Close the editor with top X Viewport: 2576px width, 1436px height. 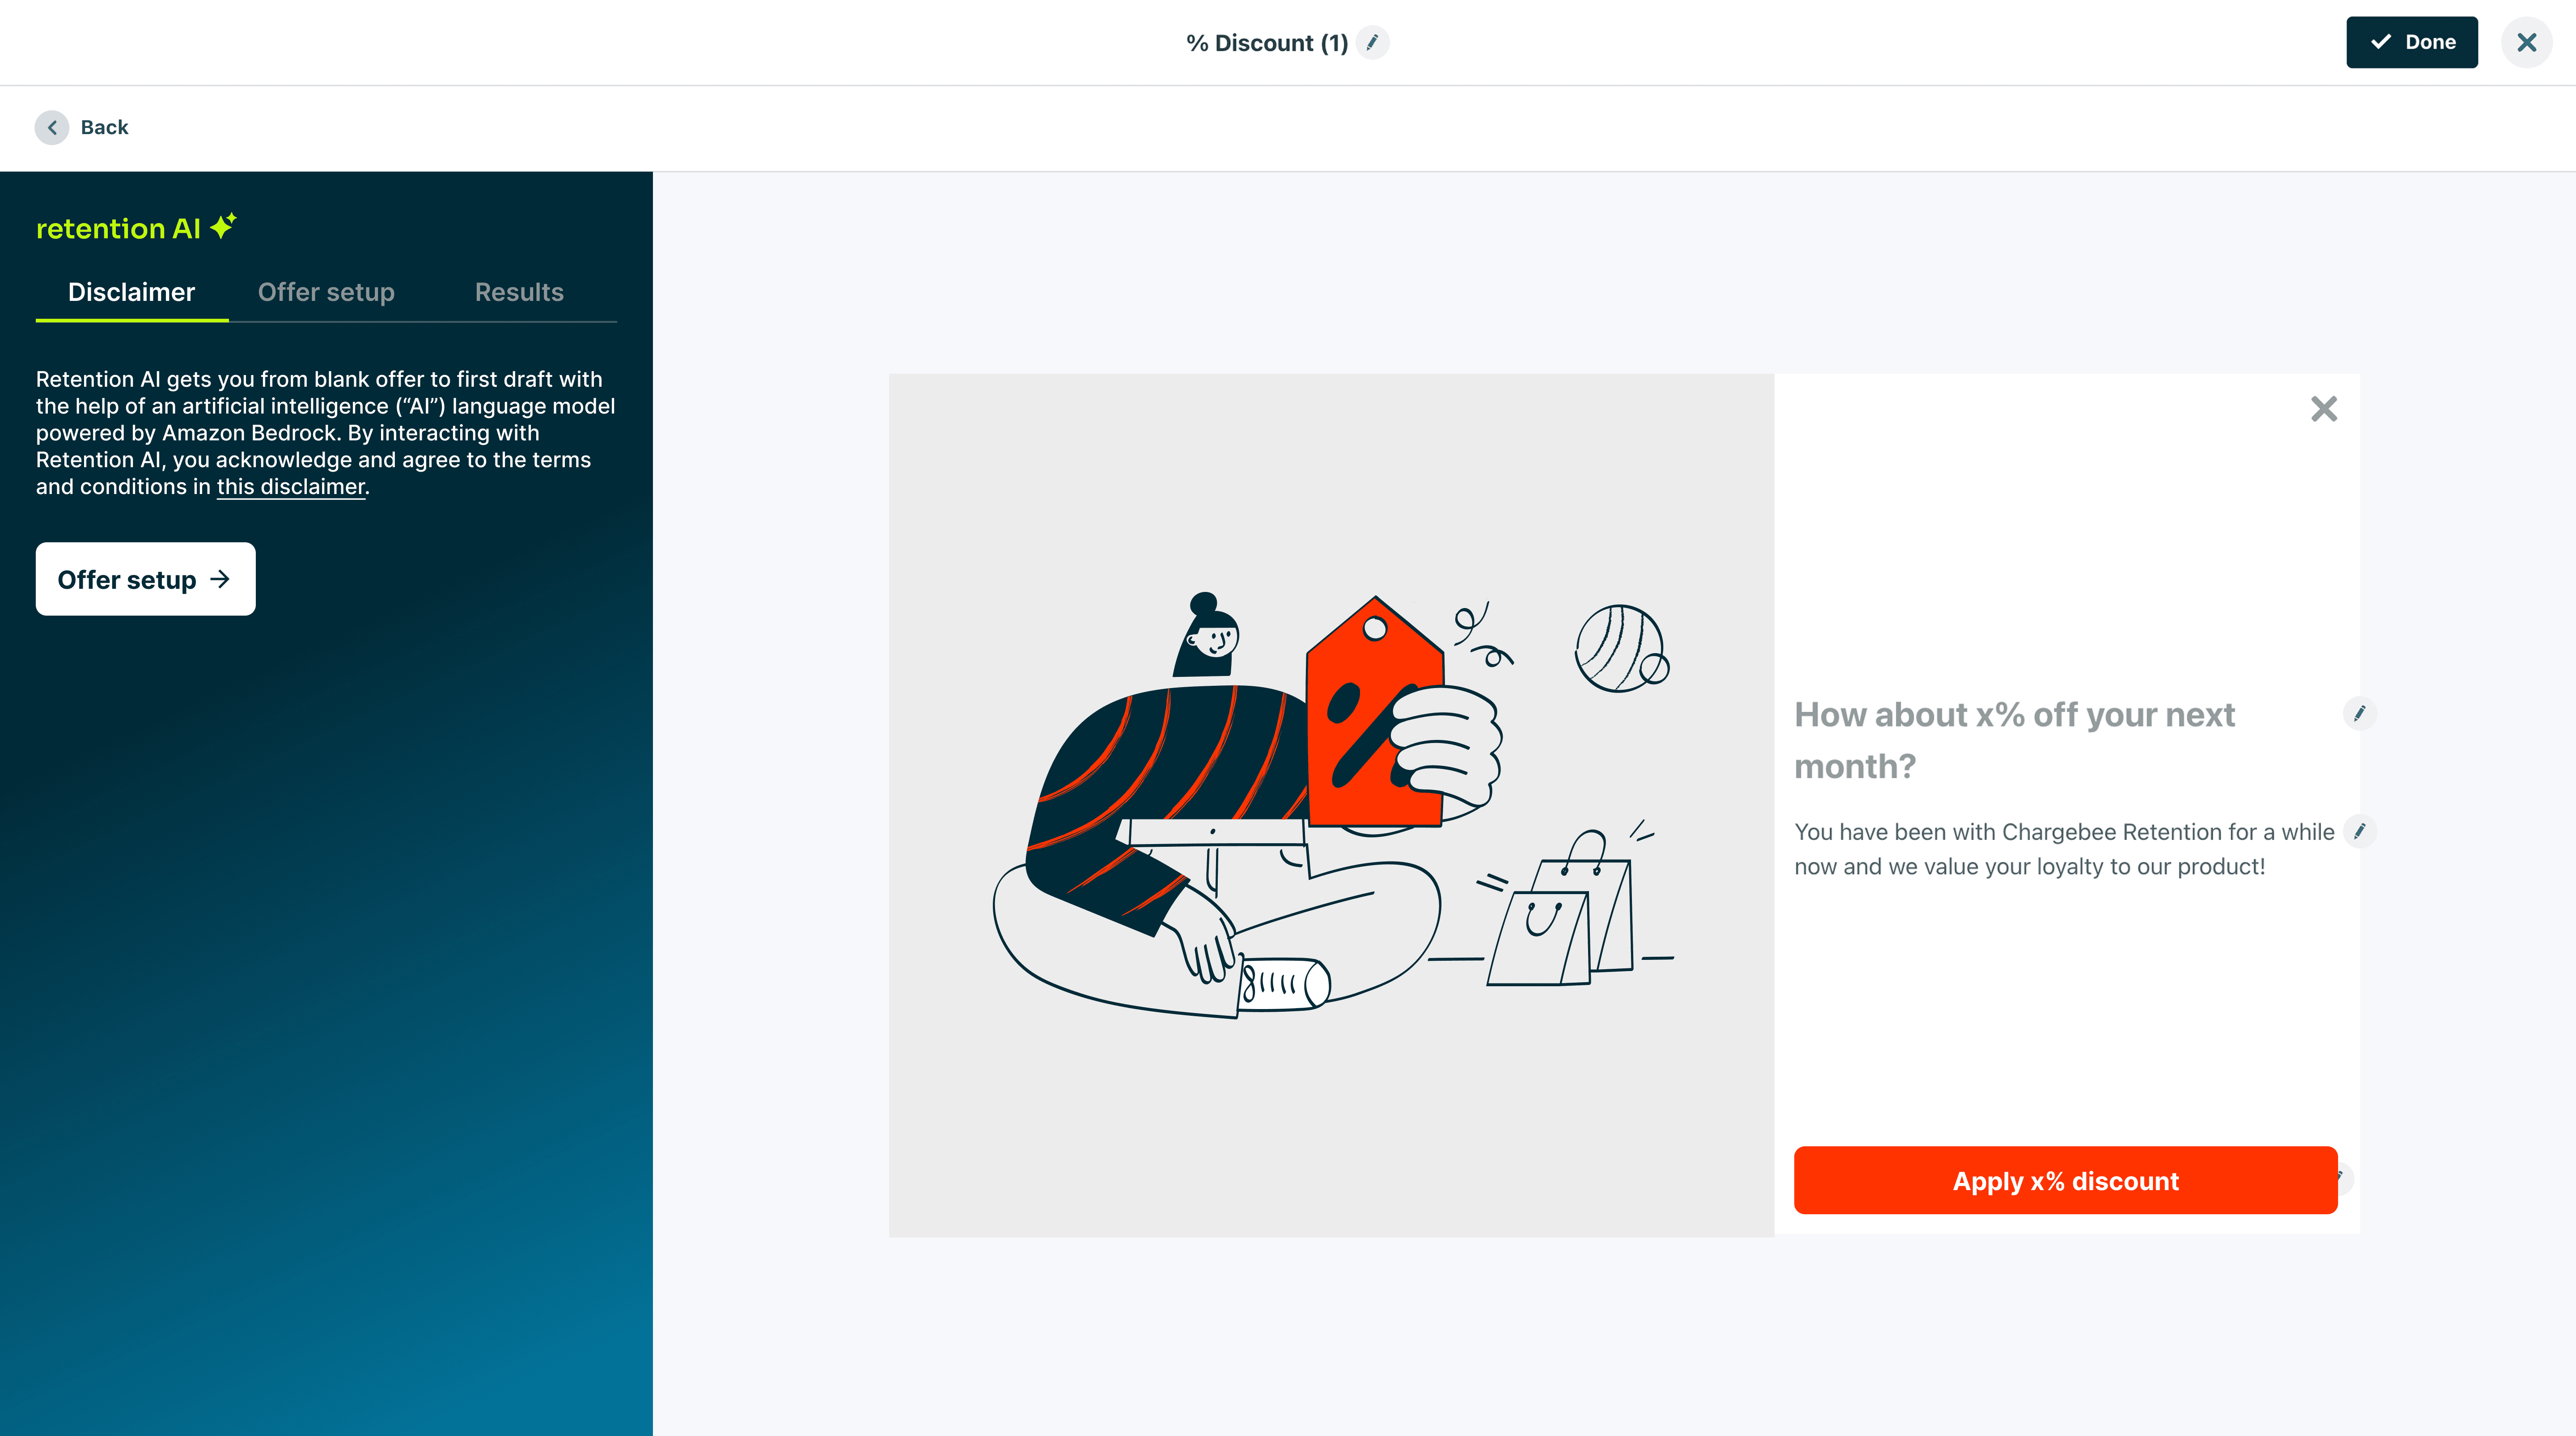[2526, 43]
